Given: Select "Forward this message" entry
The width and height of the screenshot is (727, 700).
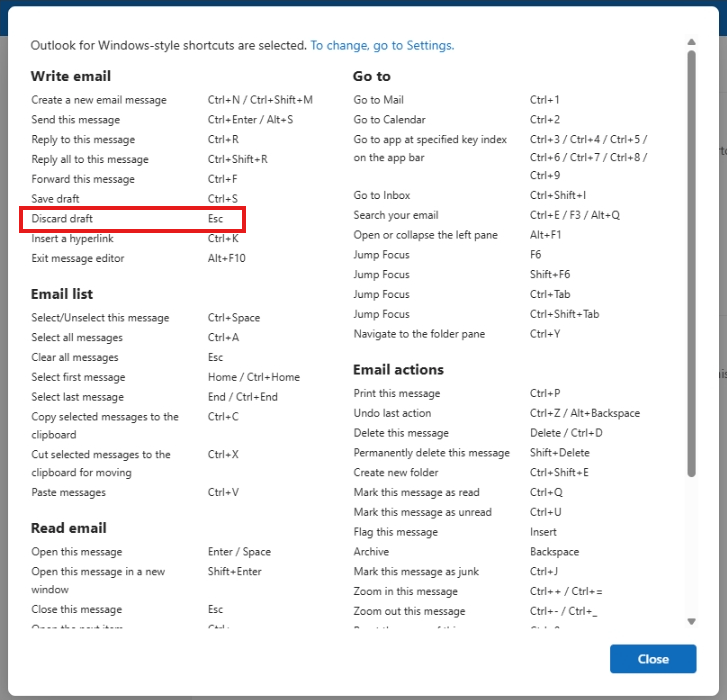Looking at the screenshot, I should [83, 179].
